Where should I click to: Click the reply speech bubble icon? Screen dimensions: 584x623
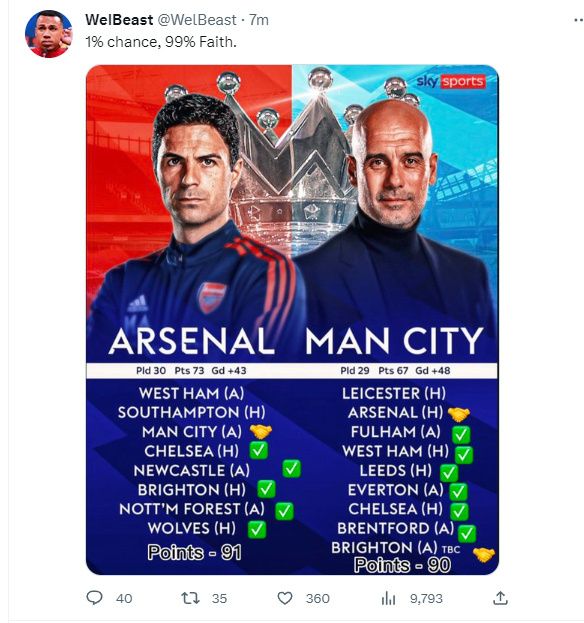(94, 598)
